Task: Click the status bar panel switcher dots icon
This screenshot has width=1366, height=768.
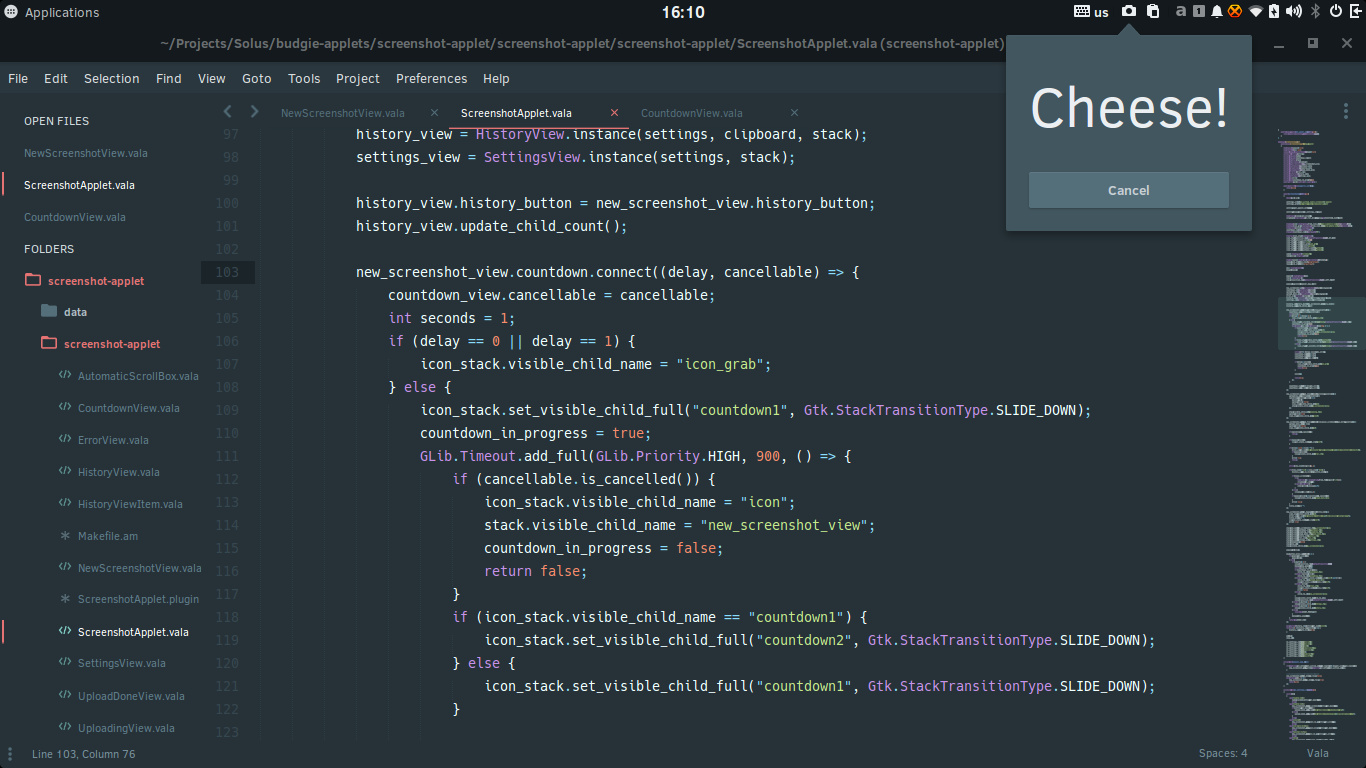Action: tap(12, 753)
